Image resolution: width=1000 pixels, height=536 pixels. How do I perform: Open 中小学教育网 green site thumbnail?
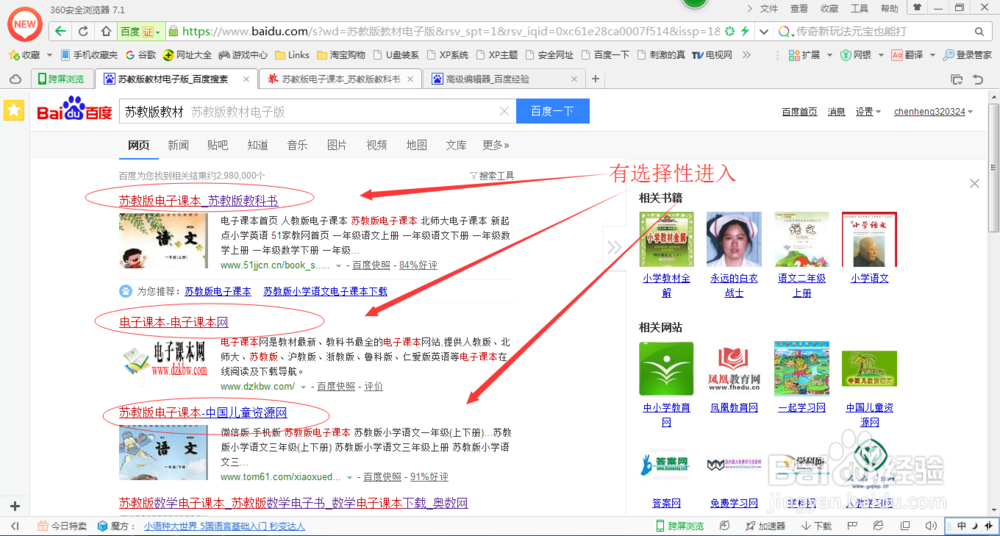pos(666,369)
